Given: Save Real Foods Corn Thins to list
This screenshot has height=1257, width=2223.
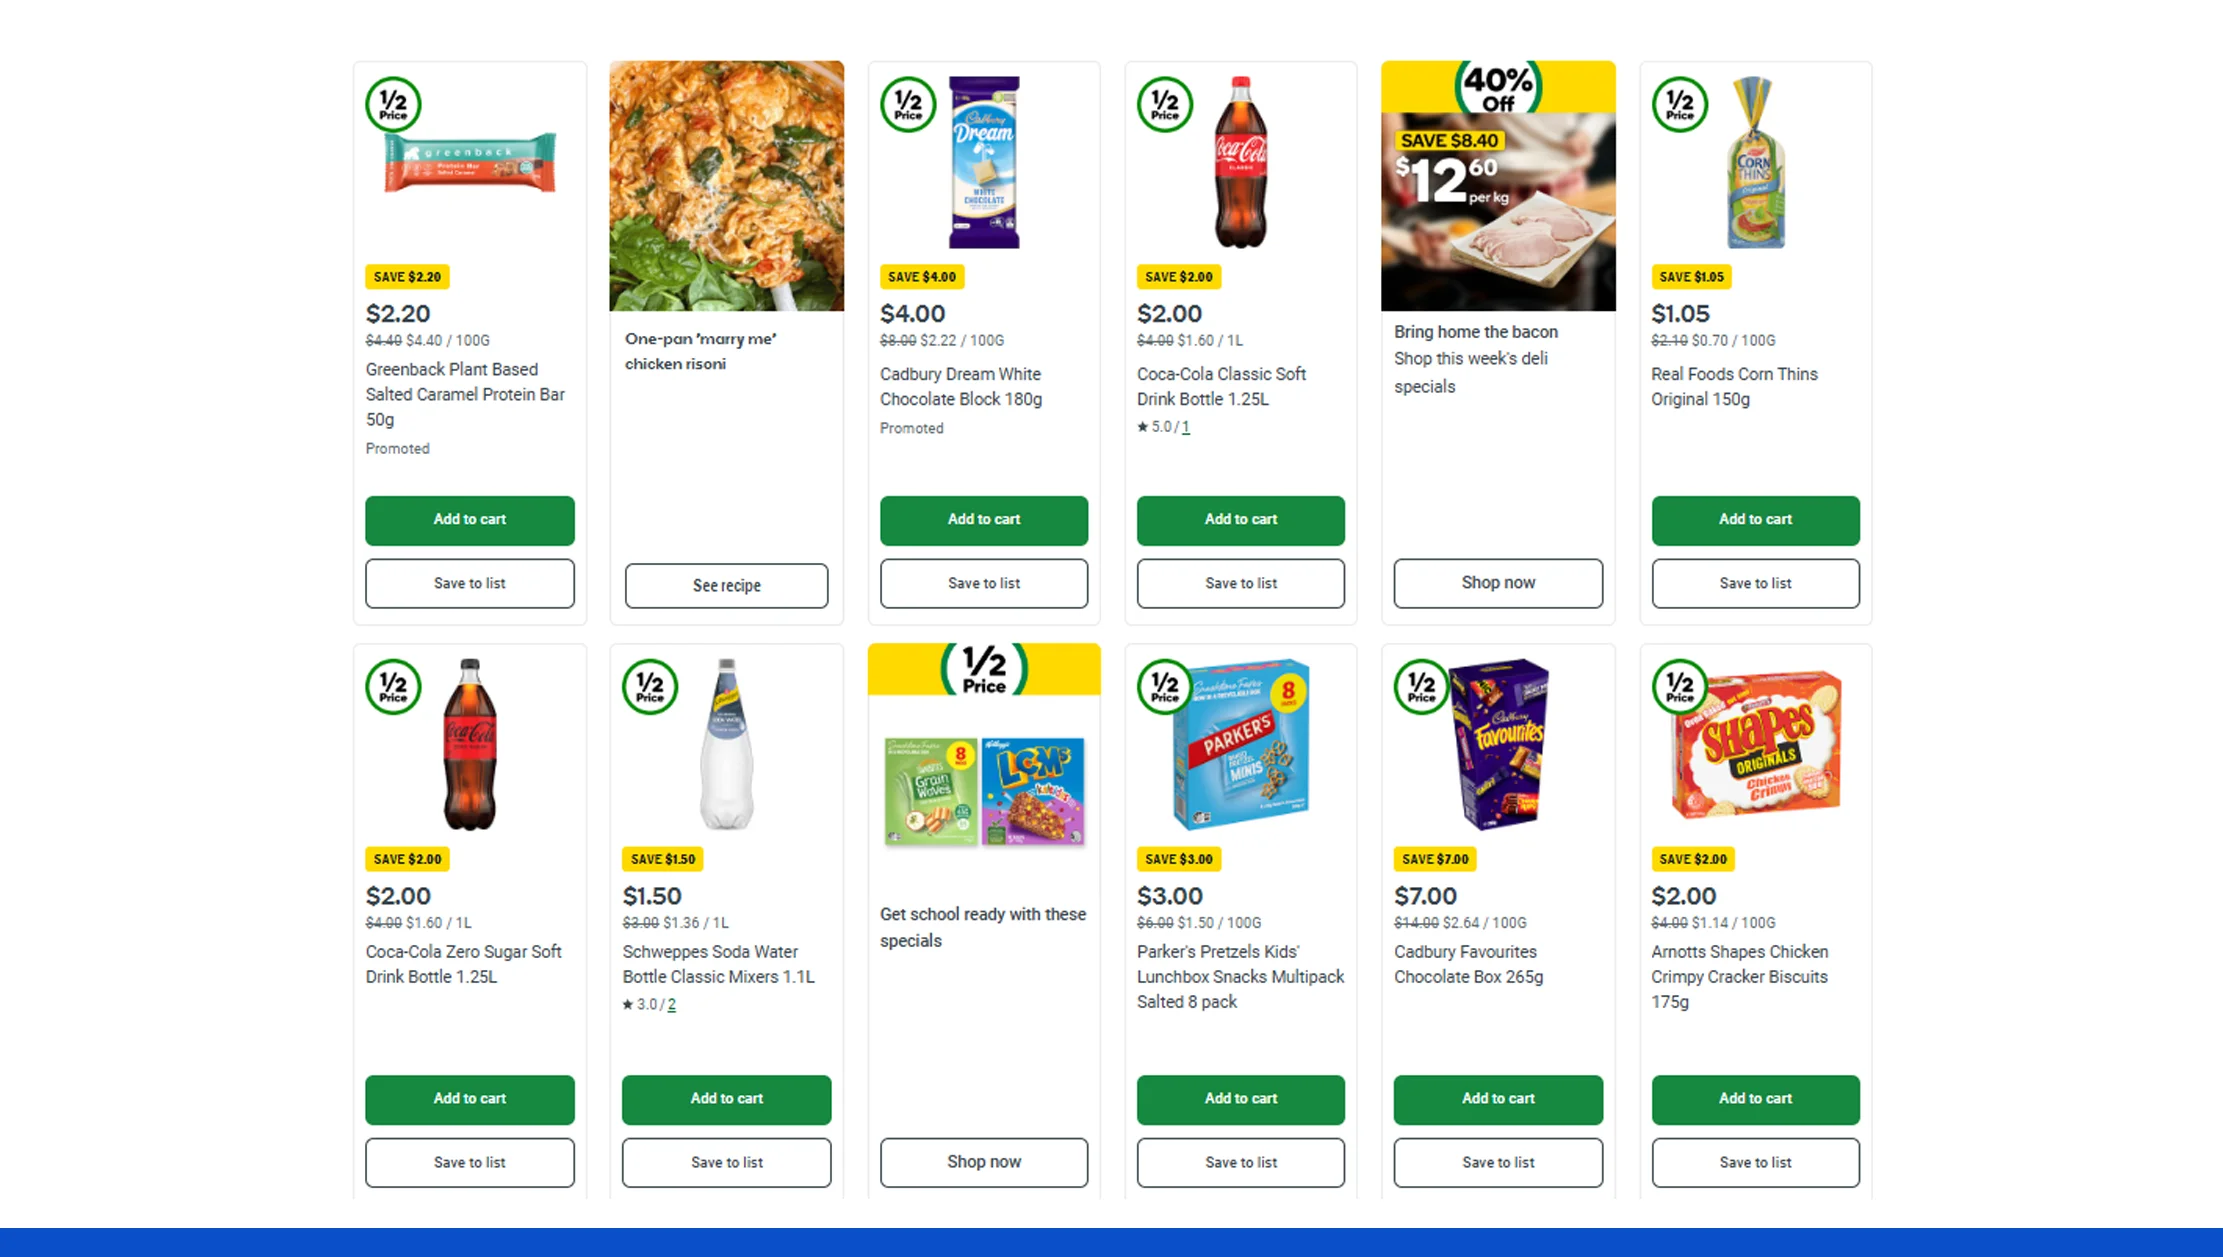Looking at the screenshot, I should pos(1755,583).
